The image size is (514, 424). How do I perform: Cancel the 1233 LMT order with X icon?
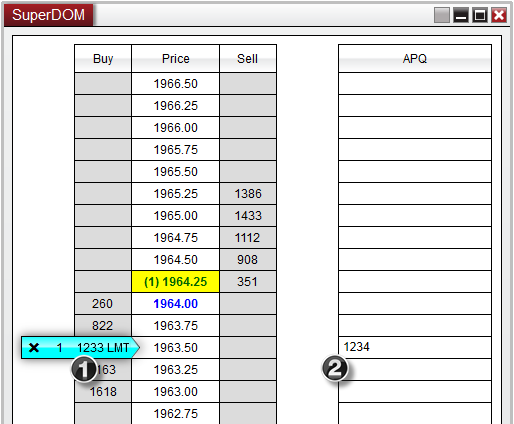tap(34, 348)
